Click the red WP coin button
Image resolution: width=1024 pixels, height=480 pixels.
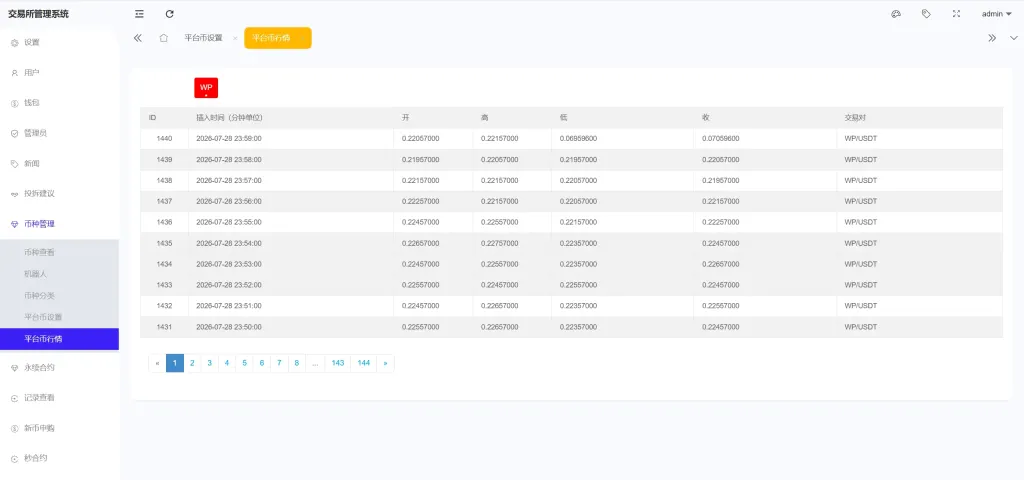[206, 88]
